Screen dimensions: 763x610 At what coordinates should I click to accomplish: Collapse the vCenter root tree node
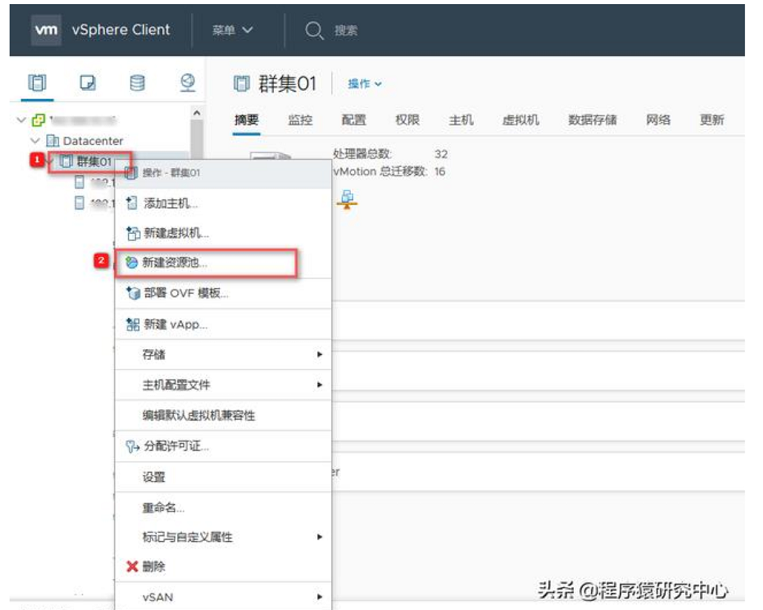coord(21,120)
